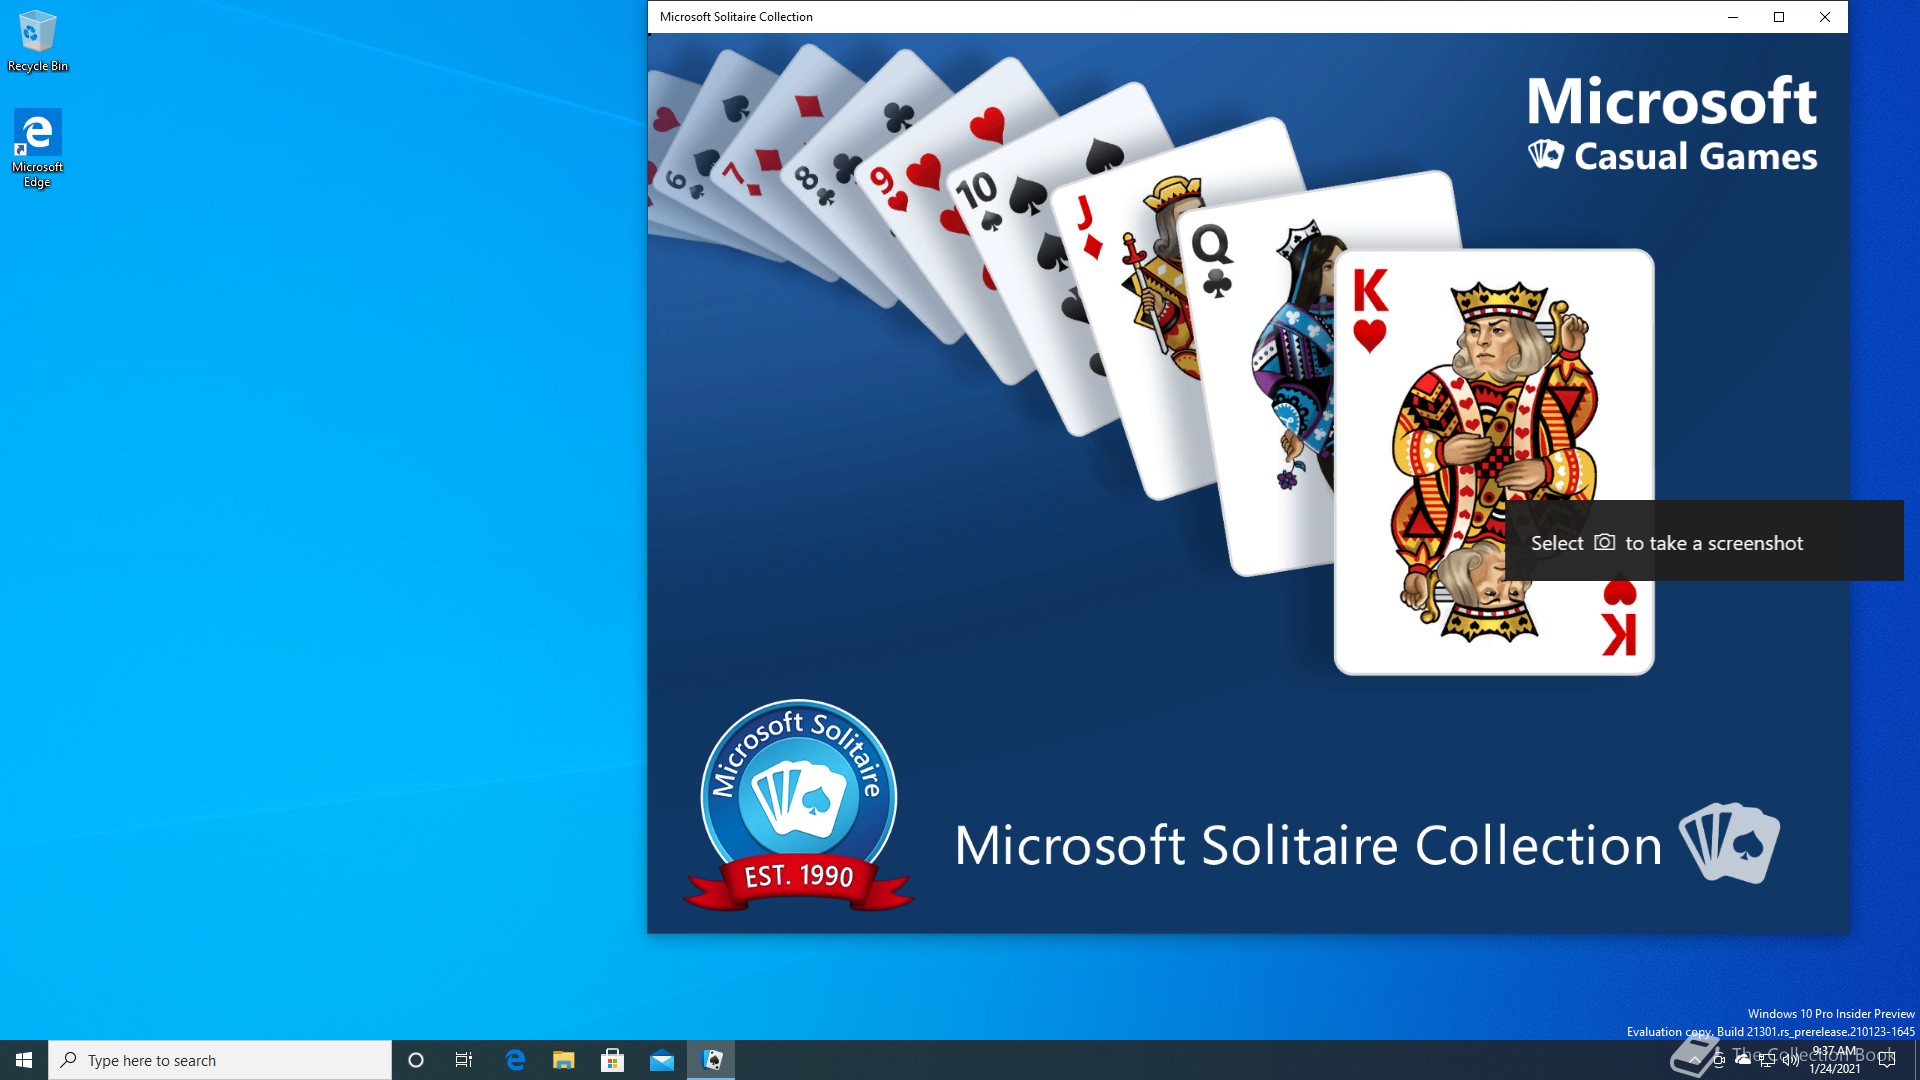Open the OneDrive cloud tray icon

pos(1743,1059)
